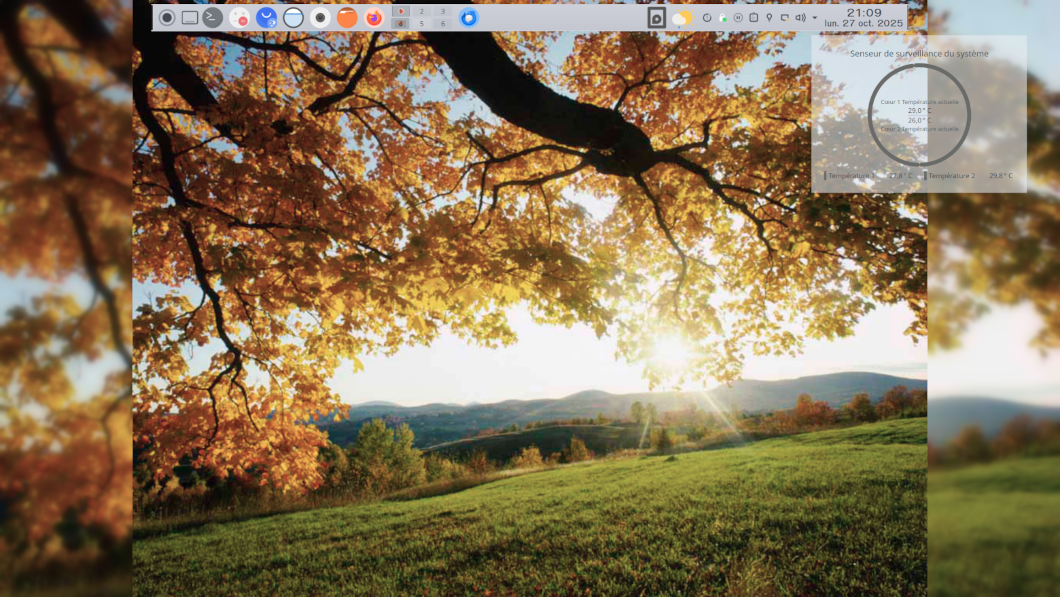Open the calculator app

coord(239,17)
